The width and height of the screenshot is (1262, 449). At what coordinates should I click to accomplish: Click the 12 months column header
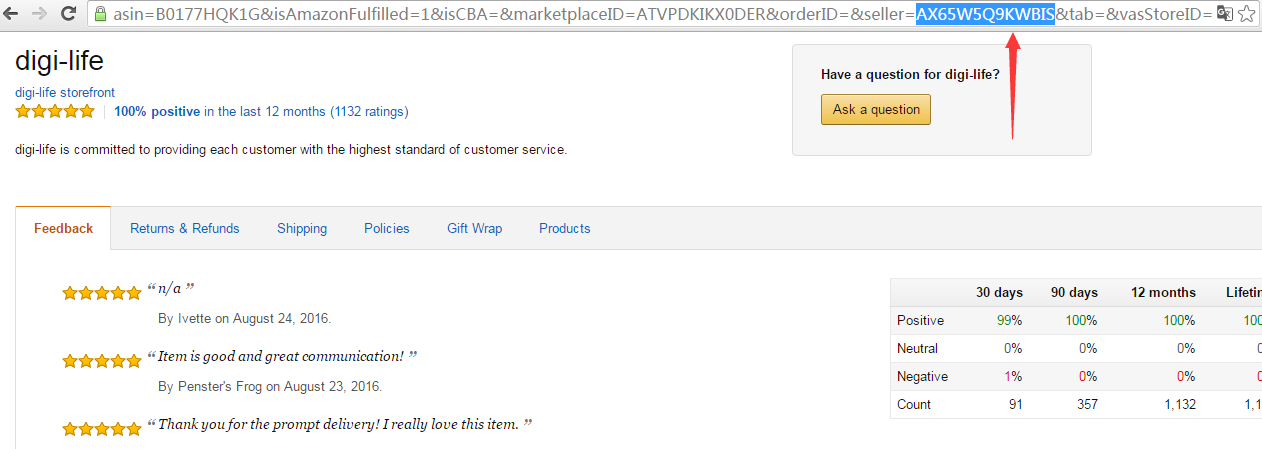1163,292
